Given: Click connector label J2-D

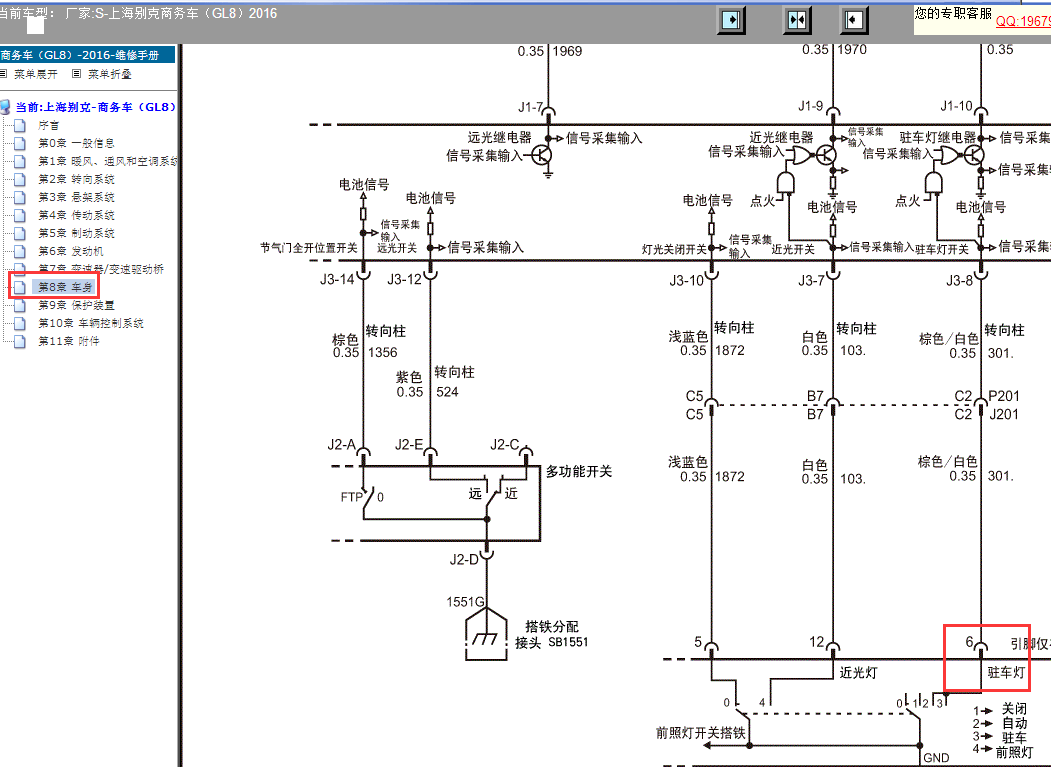Looking at the screenshot, I should pos(465,559).
